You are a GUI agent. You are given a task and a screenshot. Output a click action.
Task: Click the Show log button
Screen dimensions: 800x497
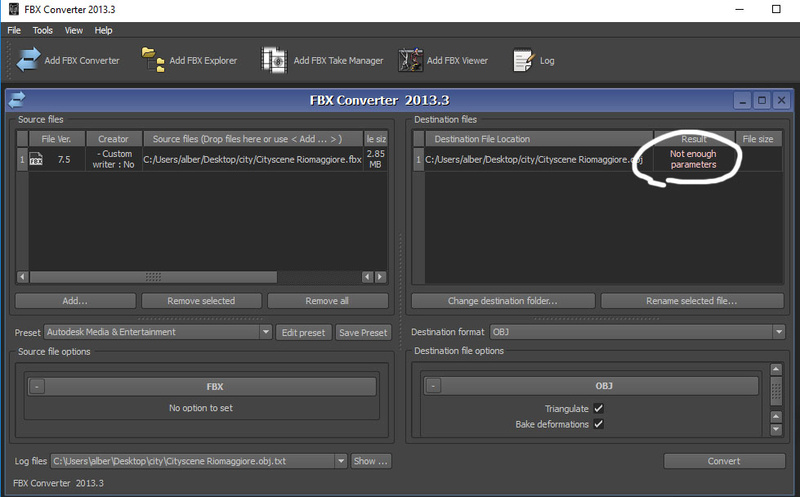tap(371, 461)
